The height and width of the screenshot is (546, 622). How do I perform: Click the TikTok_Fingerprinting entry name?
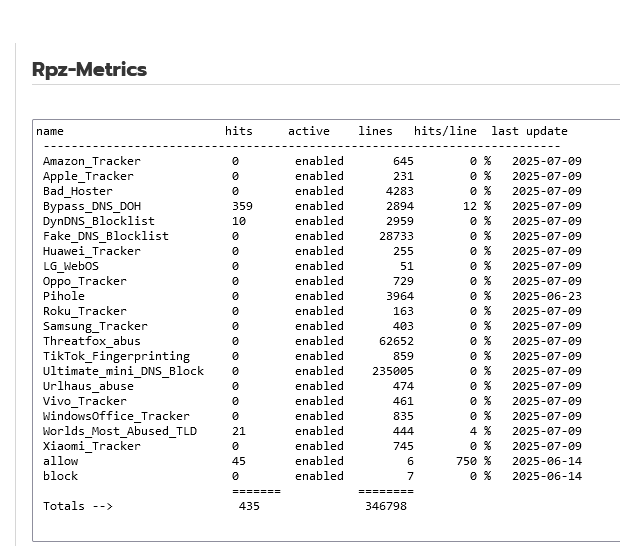point(116,356)
